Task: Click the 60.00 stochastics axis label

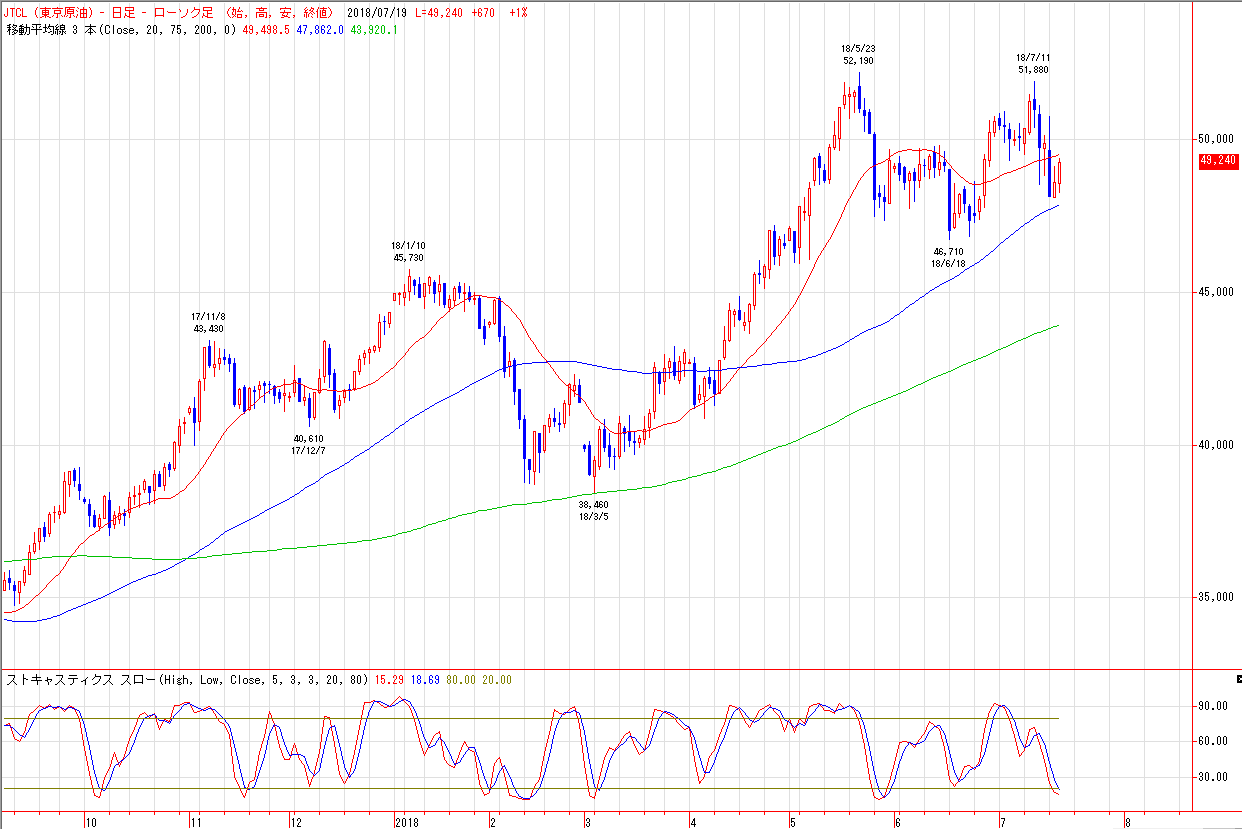Action: click(x=1211, y=741)
